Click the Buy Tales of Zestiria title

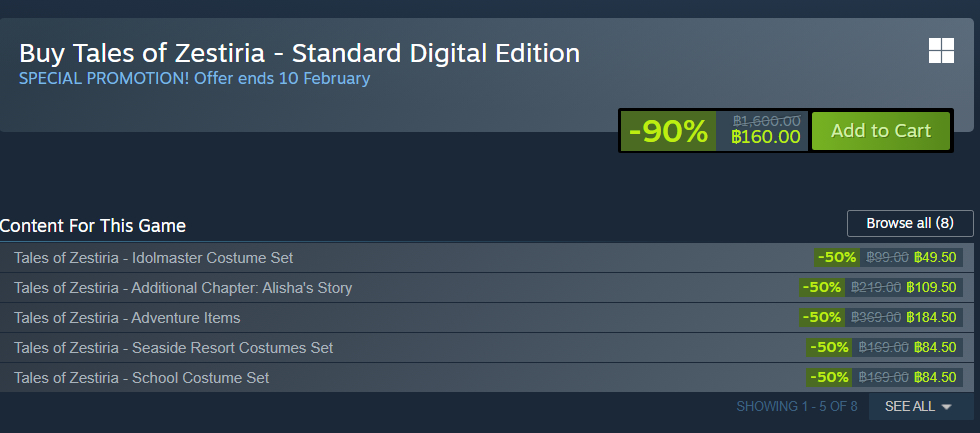299,52
